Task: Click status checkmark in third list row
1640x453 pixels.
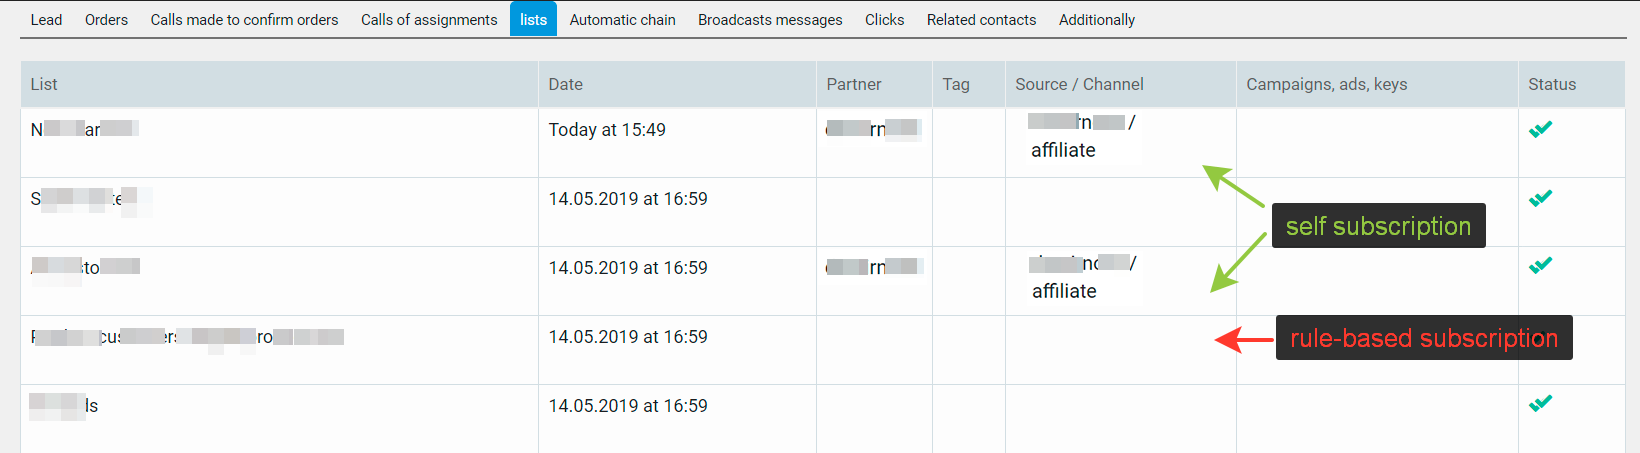Action: pos(1540,265)
